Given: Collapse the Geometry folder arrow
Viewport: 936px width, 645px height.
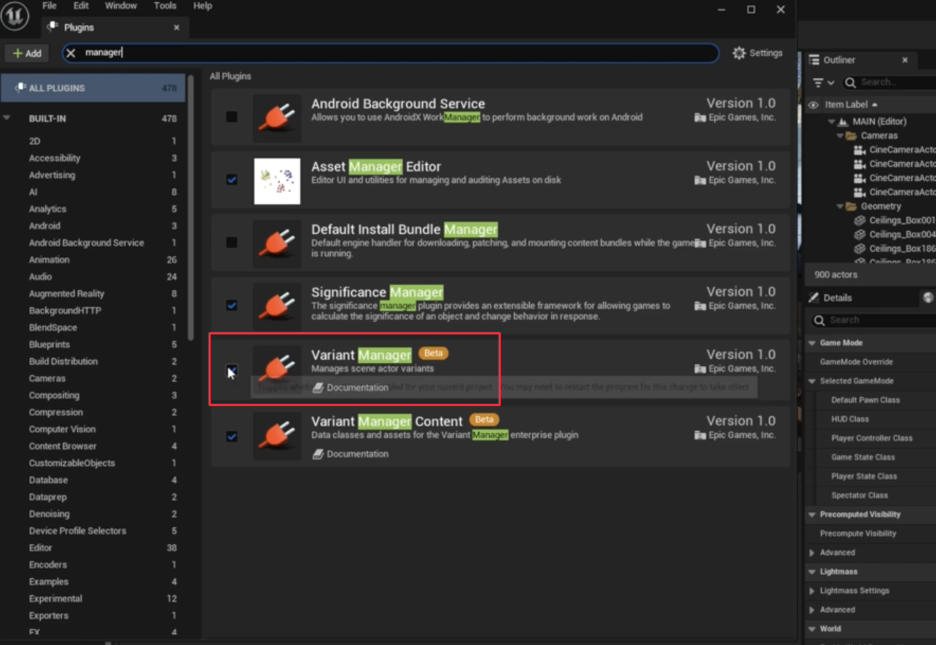Looking at the screenshot, I should [x=840, y=206].
